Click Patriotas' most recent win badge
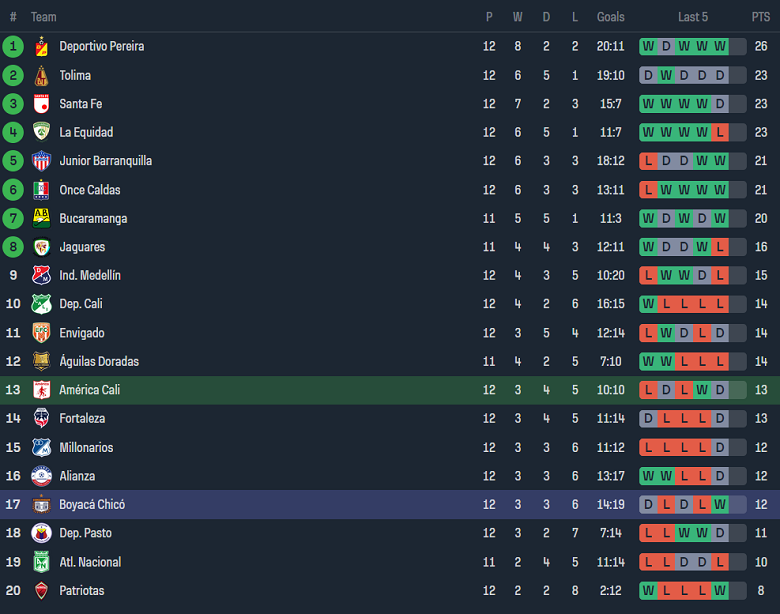This screenshot has height=614, width=780. (x=720, y=591)
